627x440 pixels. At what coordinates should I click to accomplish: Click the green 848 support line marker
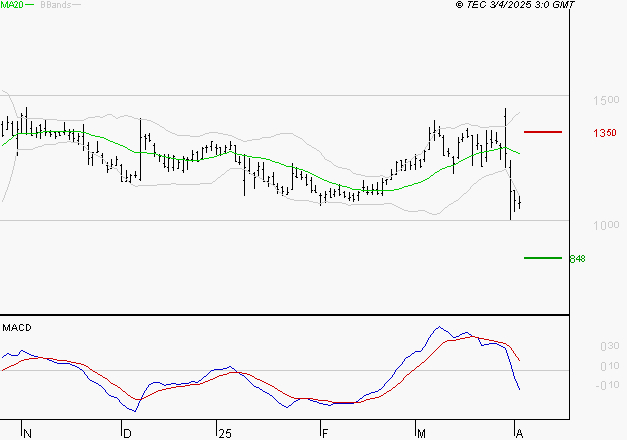[x=543, y=258]
